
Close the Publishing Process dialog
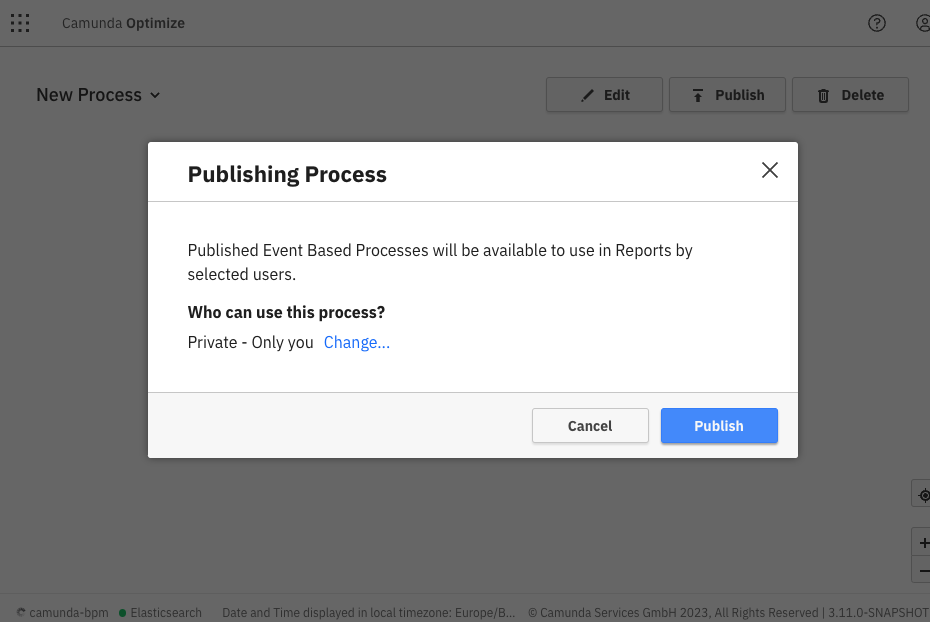(x=770, y=170)
